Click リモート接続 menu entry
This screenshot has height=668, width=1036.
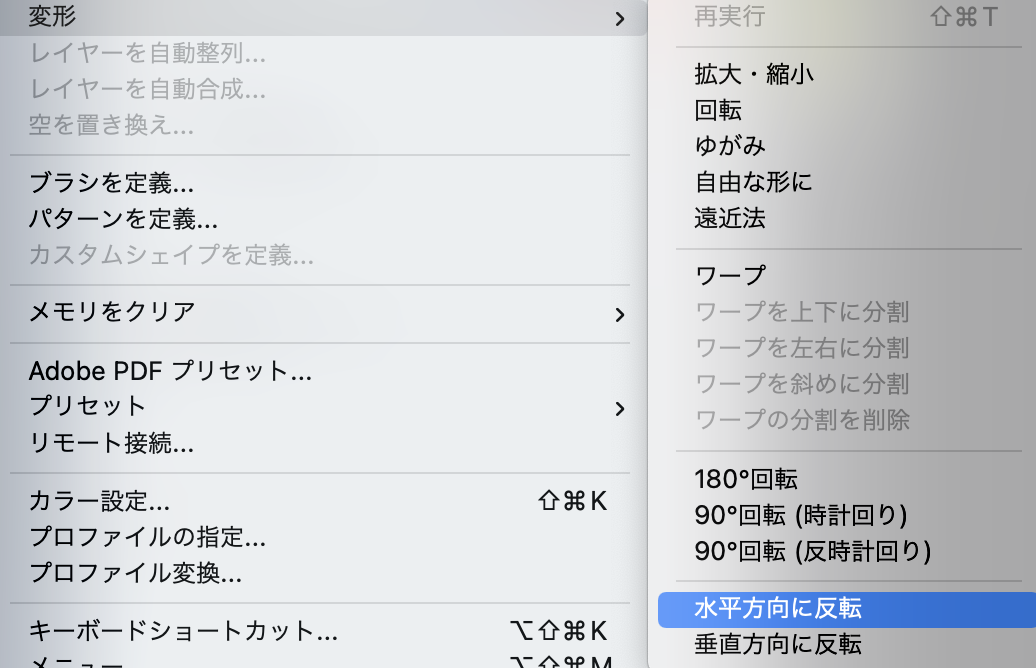tap(111, 442)
